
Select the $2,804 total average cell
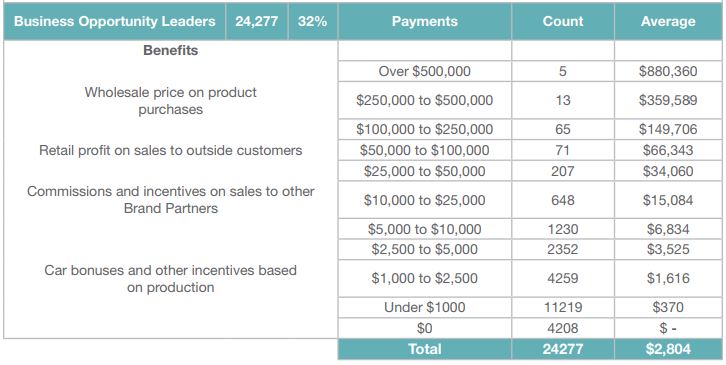668,349
